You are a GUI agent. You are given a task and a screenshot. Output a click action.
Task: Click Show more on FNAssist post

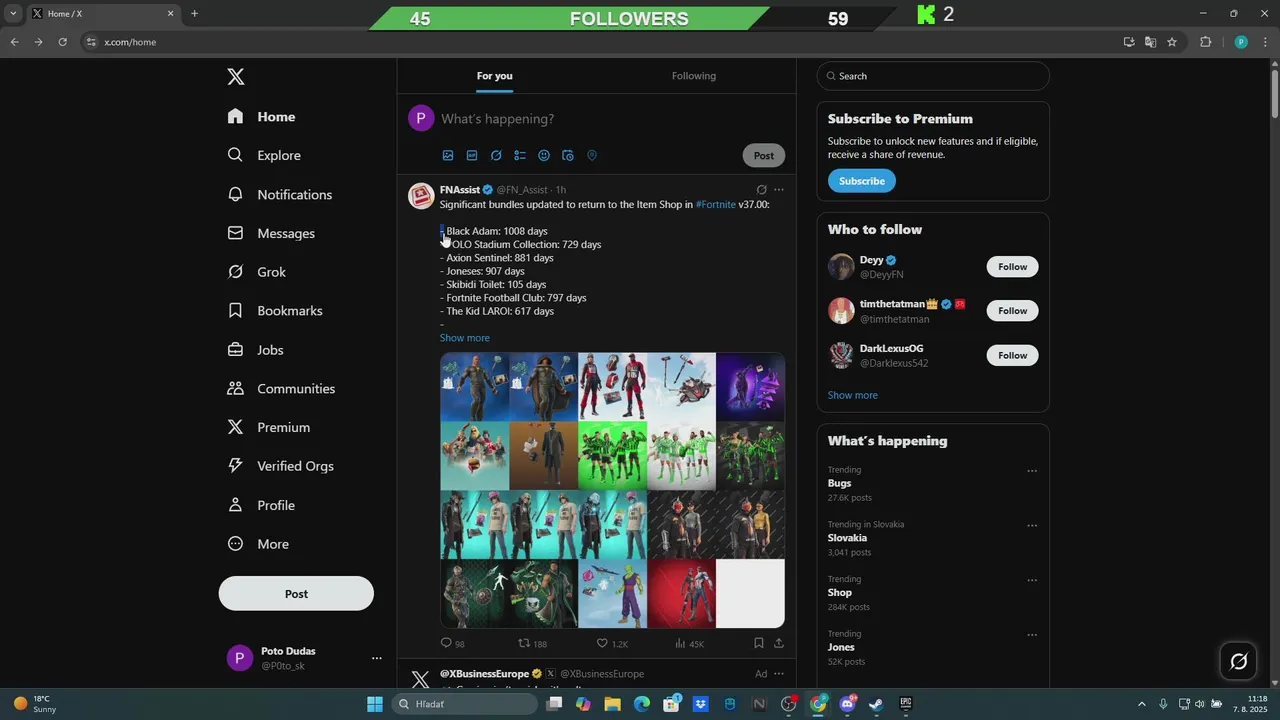[x=465, y=338]
